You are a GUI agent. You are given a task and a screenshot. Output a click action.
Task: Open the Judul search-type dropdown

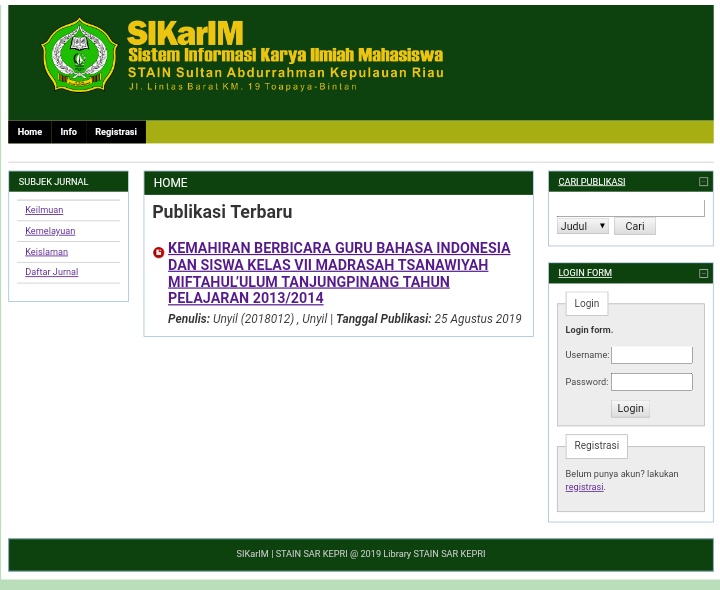(x=583, y=226)
